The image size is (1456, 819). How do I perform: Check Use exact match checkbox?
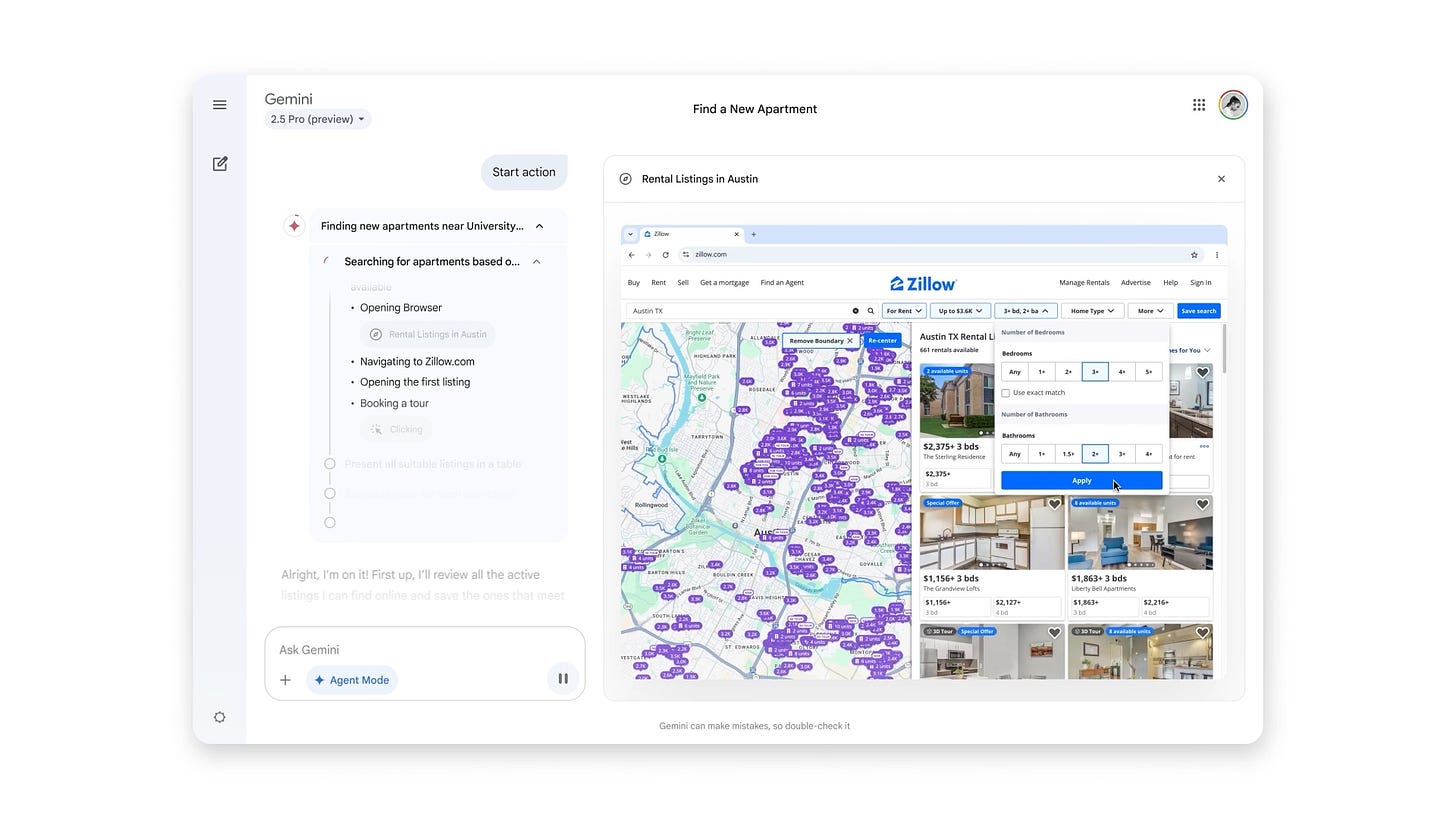[1006, 393]
